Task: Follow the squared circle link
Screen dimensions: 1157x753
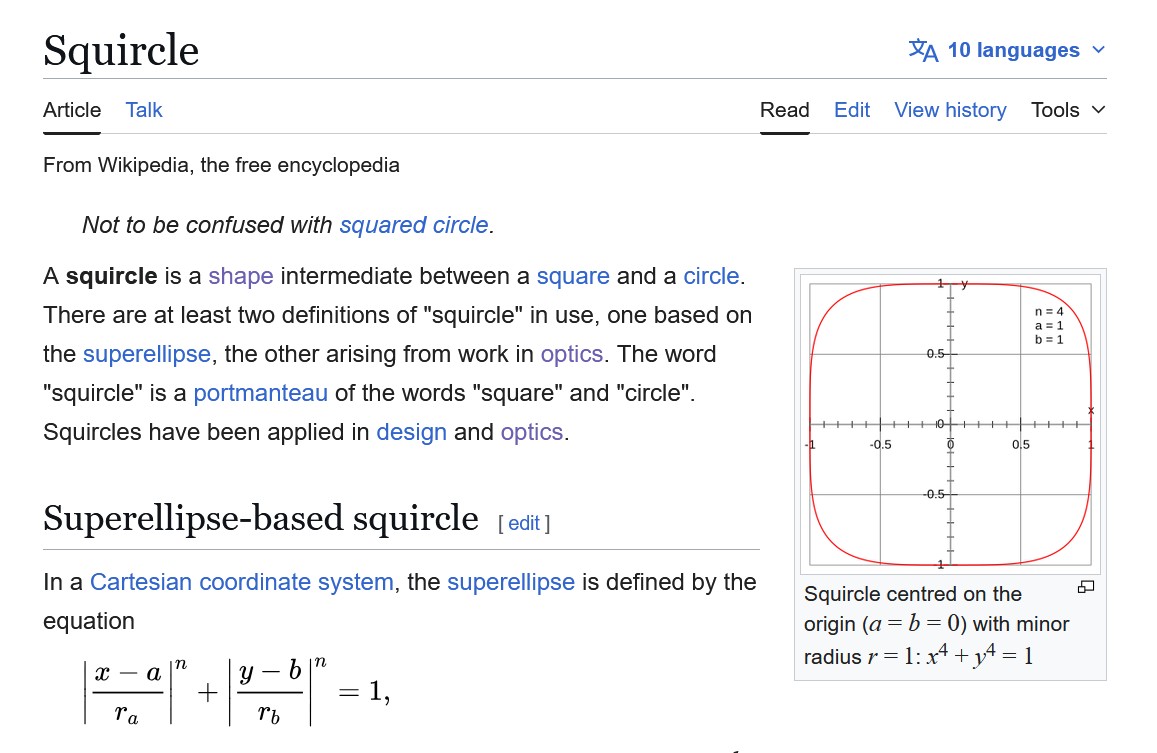Action: tap(414, 224)
